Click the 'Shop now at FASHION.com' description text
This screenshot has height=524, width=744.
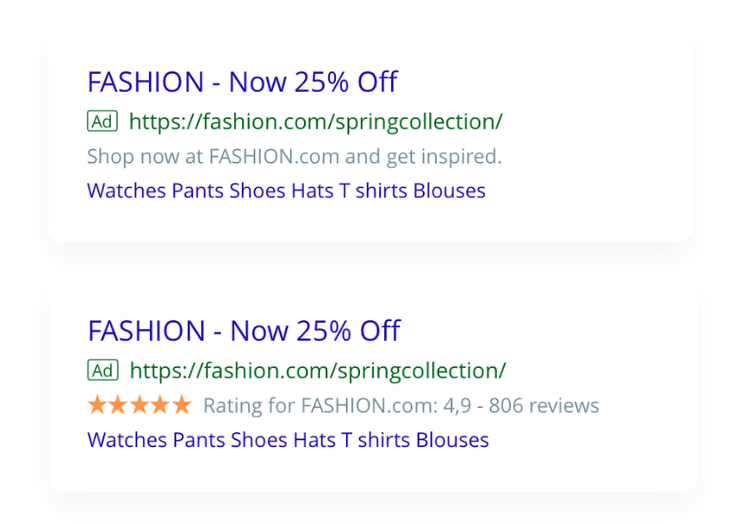(294, 157)
